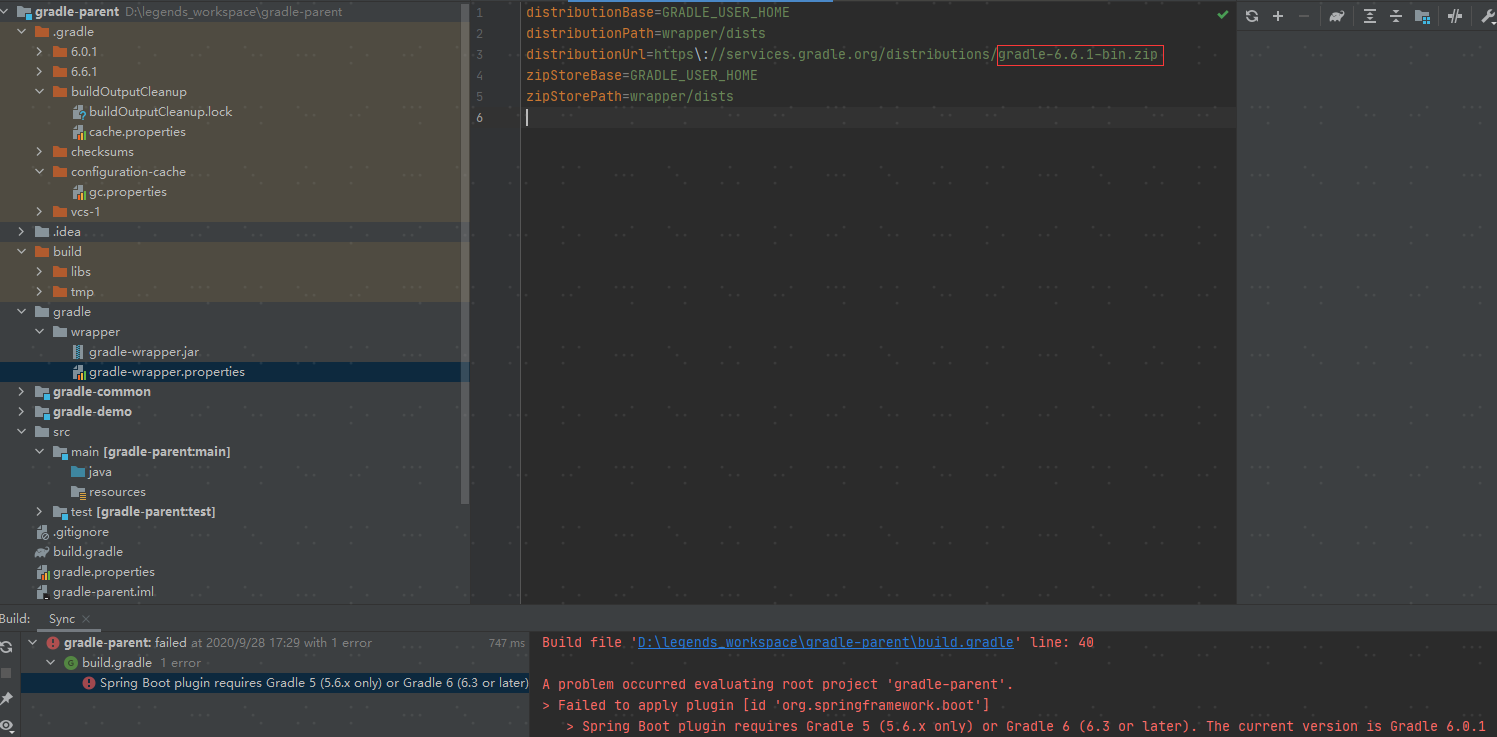Collapse build.gradle 1 error node
This screenshot has height=737, width=1497.
click(51, 663)
